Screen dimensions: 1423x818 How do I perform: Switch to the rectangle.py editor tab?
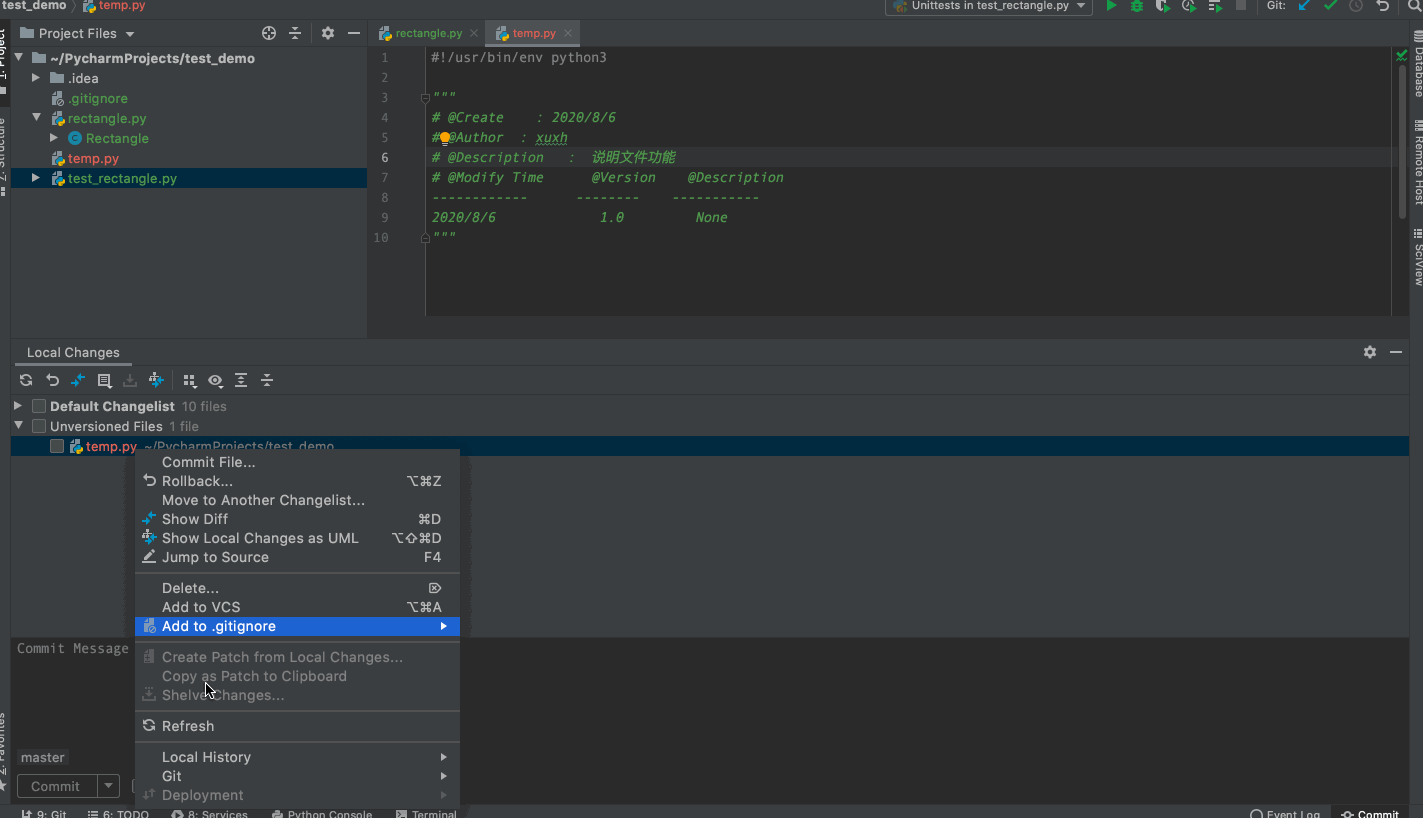(428, 33)
